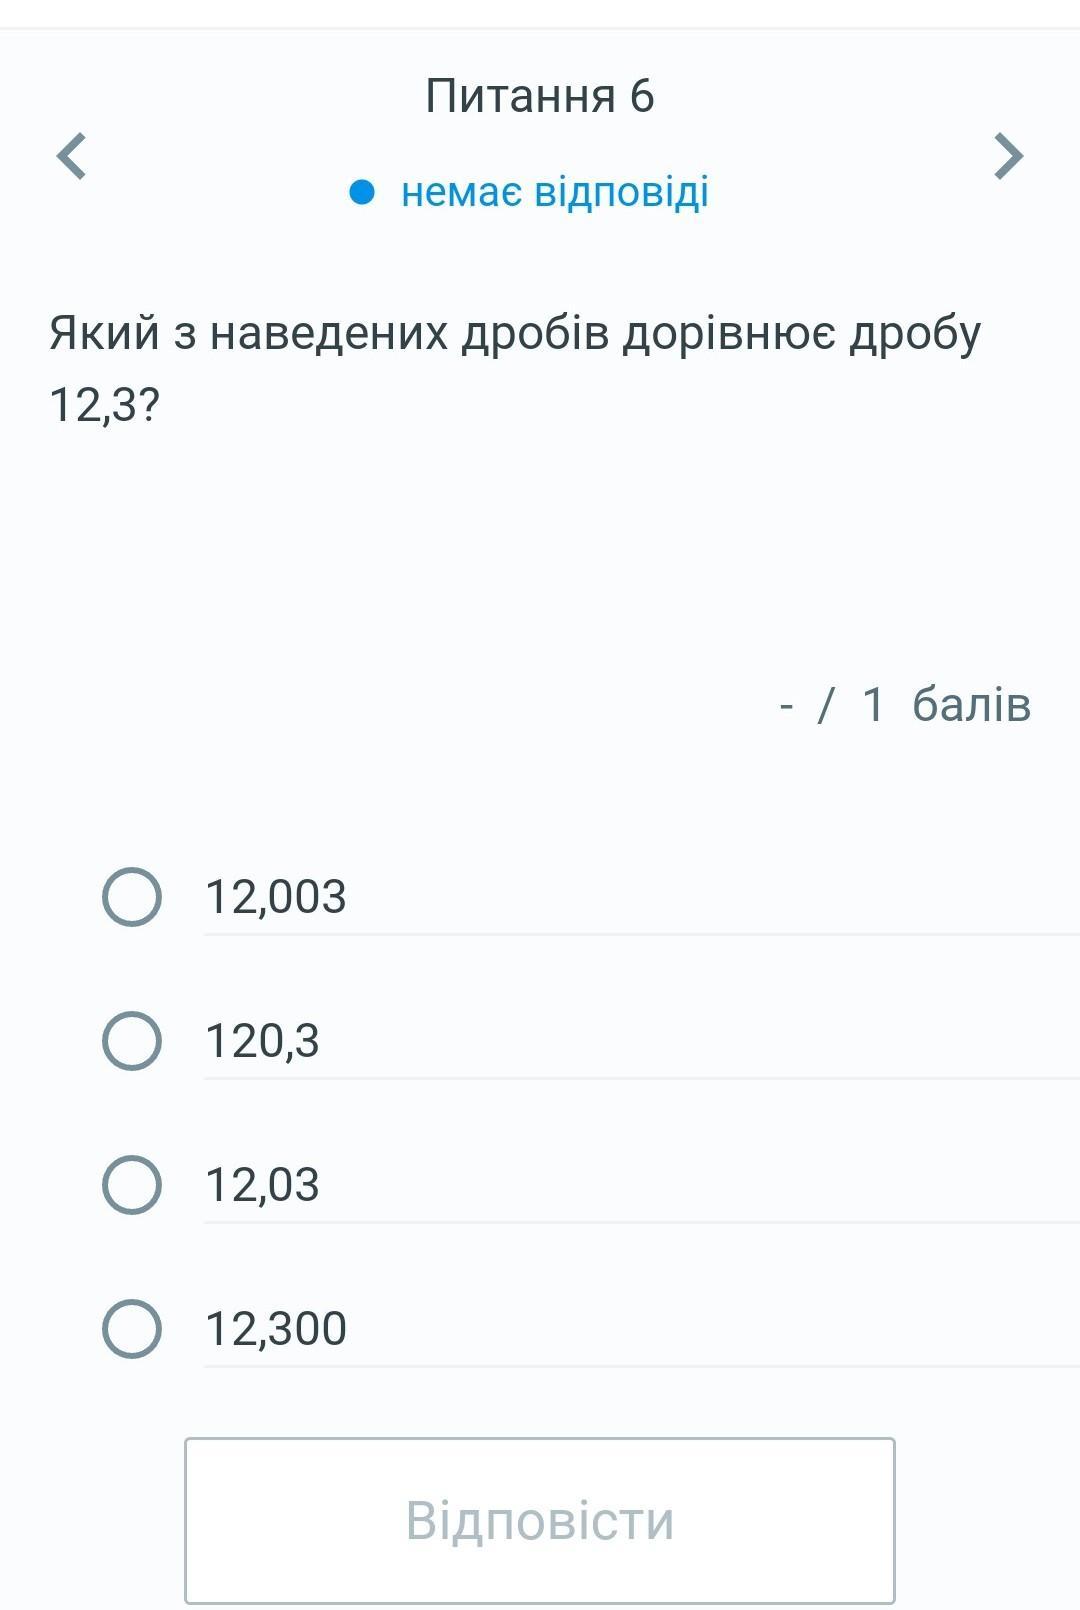Click the "балів" score label
The width and height of the screenshot is (1080, 1610).
971,705
